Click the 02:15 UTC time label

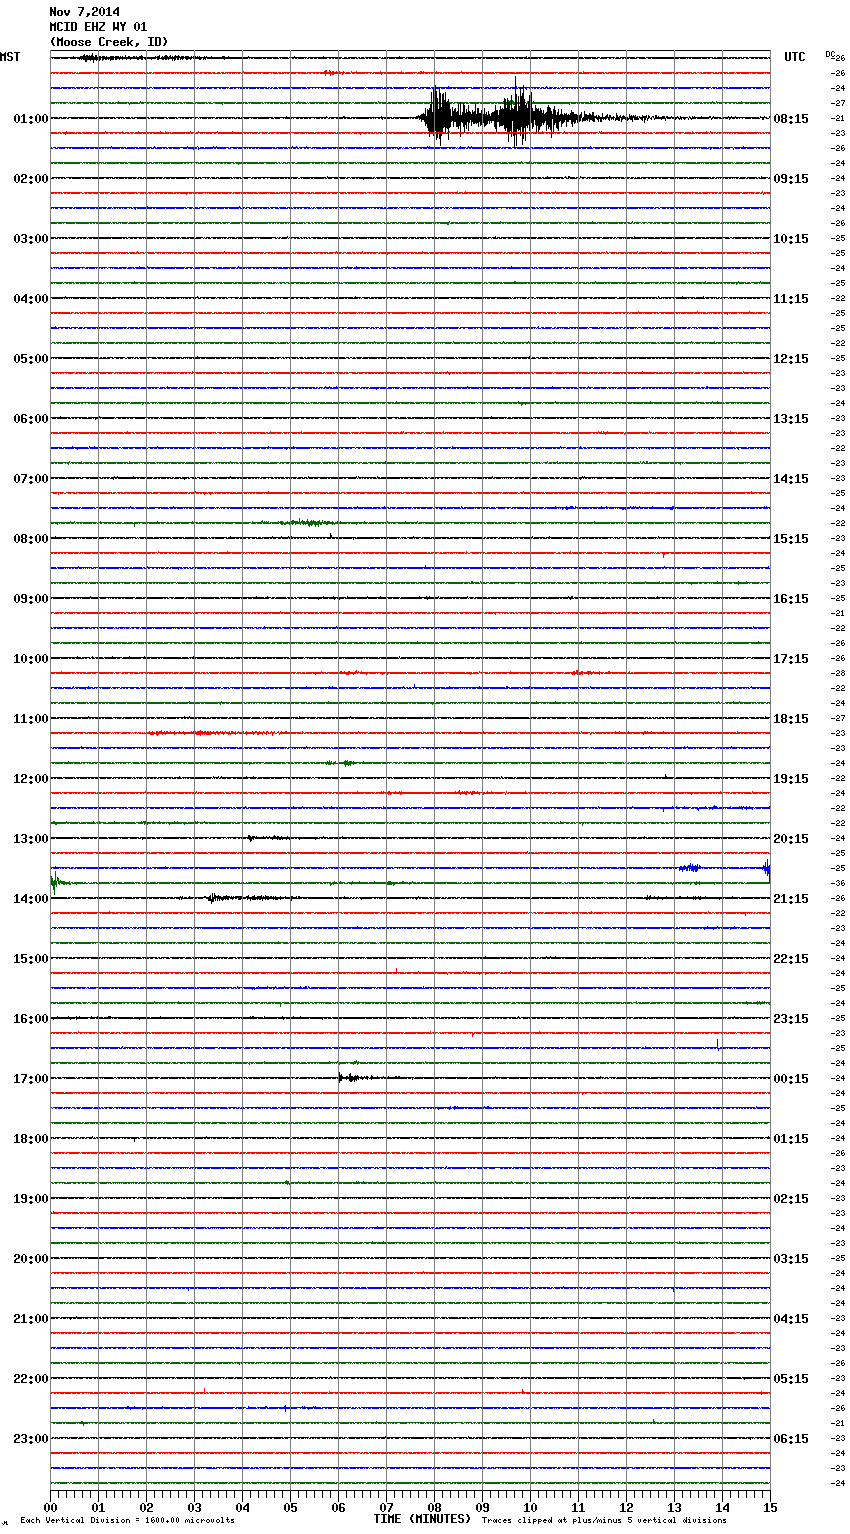click(791, 1199)
